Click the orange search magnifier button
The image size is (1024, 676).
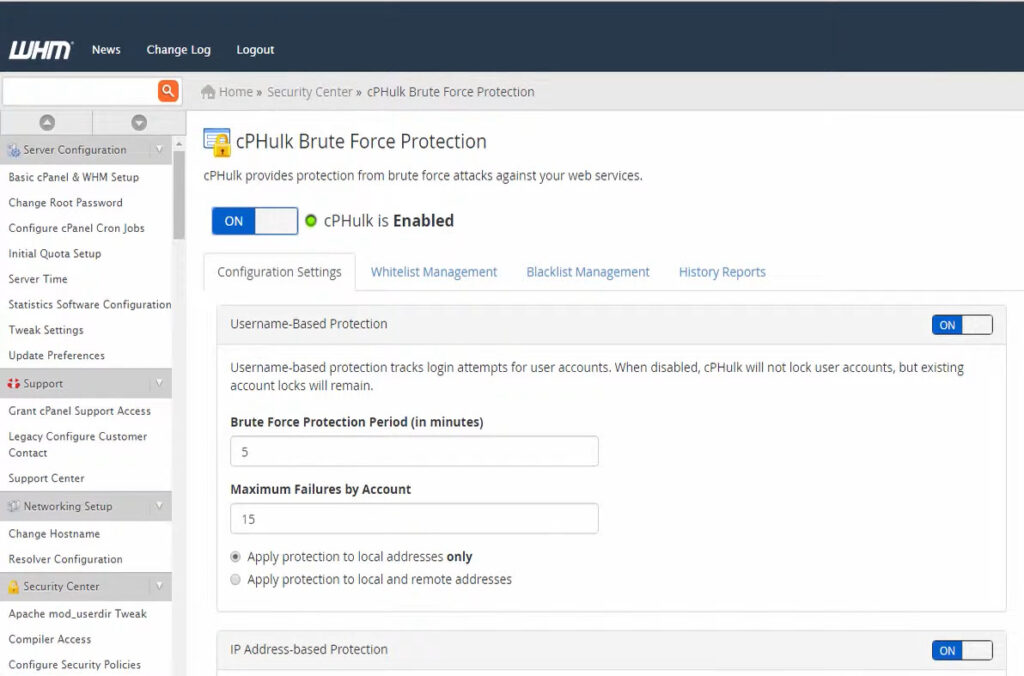168,91
